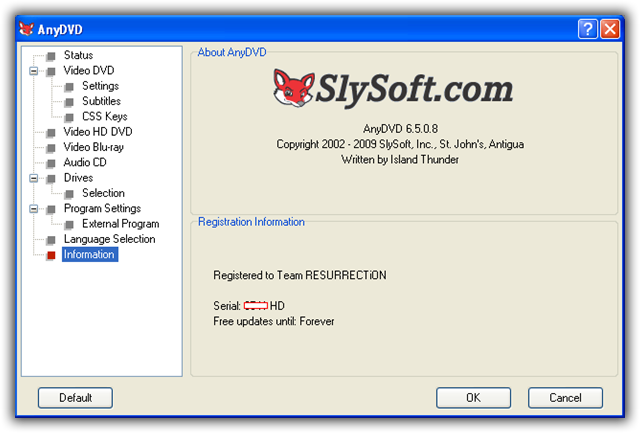Click the square icon beside Subtitles

(x=69, y=102)
